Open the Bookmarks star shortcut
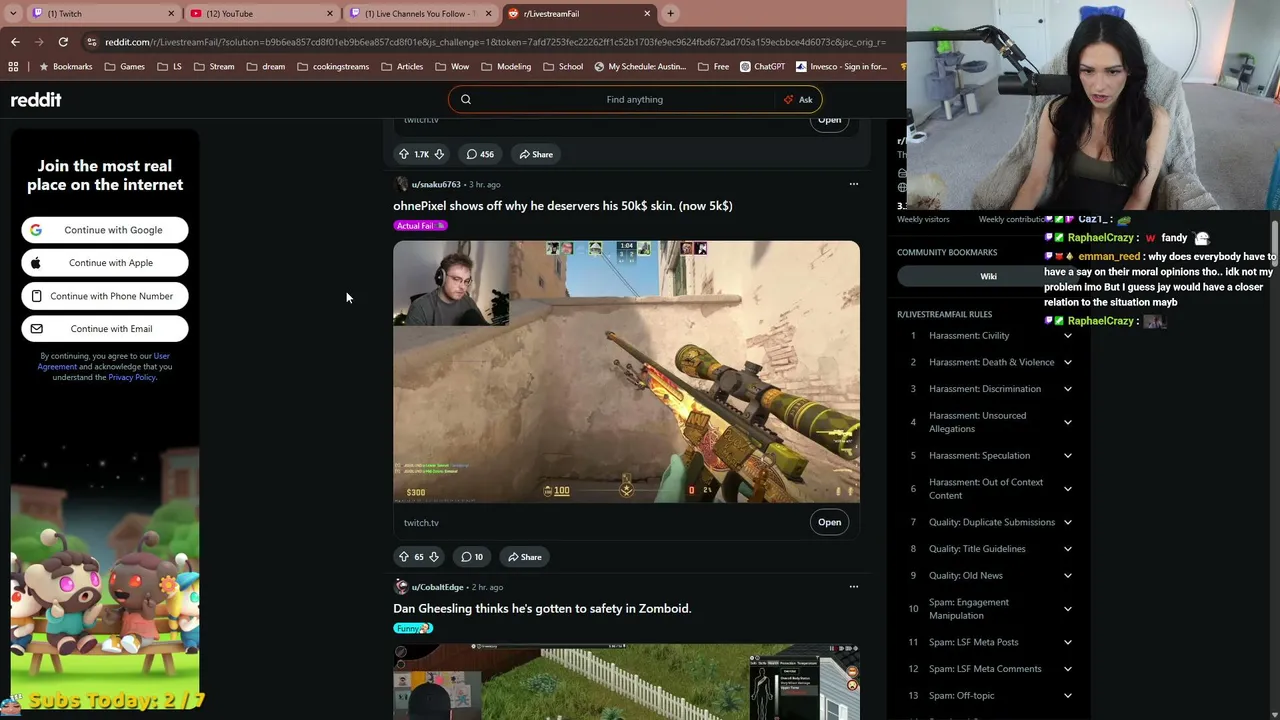Screen dimensions: 1280x720 click(x=65, y=67)
